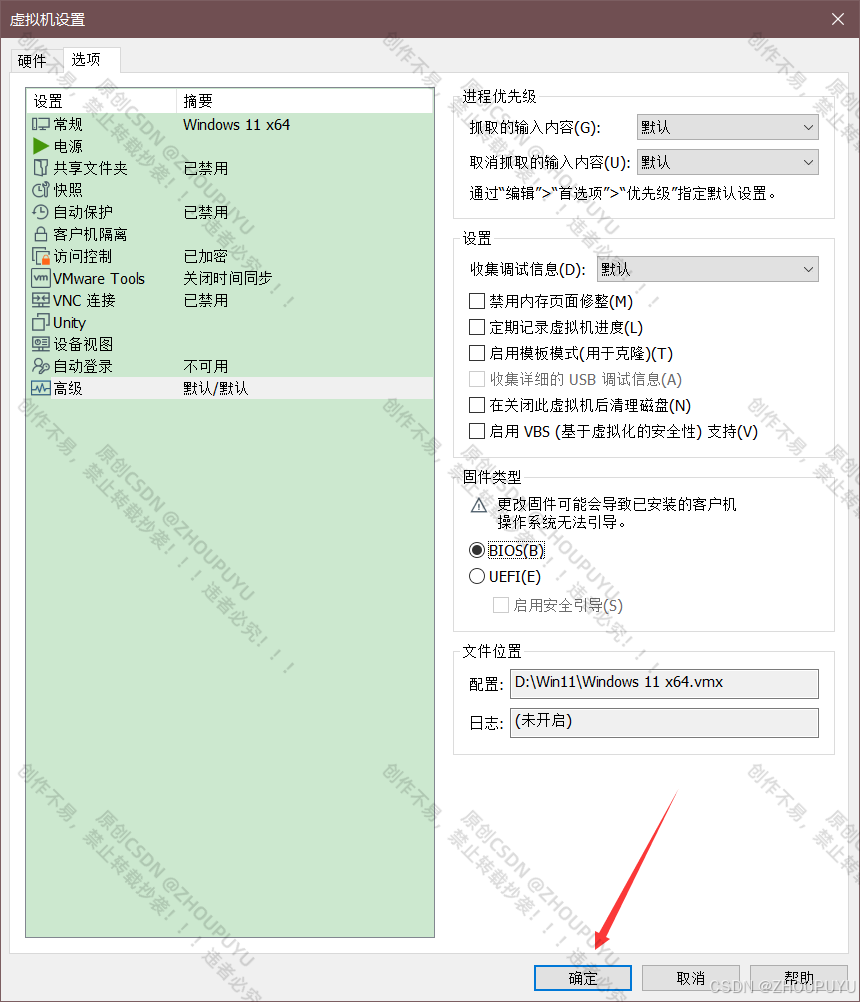
Task: Check 收集详细的 USB 调试信息(A)
Action: pyautogui.click(x=477, y=380)
